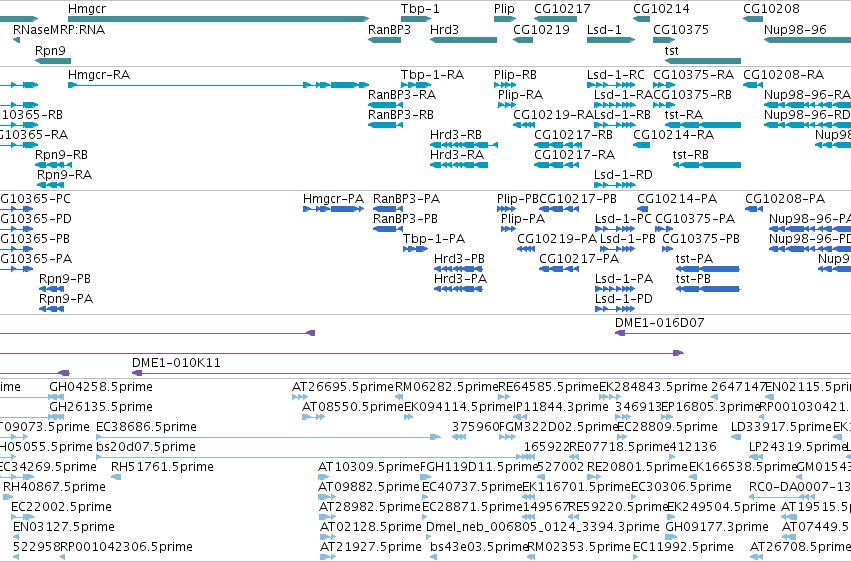
Task: Select the Hrd3-RA transcript label
Action: tap(456, 155)
